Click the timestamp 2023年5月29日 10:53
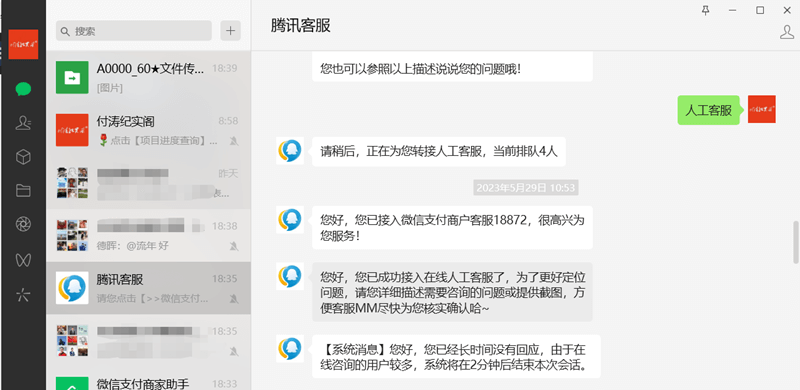This screenshot has height=390, width=800. pyautogui.click(x=526, y=187)
